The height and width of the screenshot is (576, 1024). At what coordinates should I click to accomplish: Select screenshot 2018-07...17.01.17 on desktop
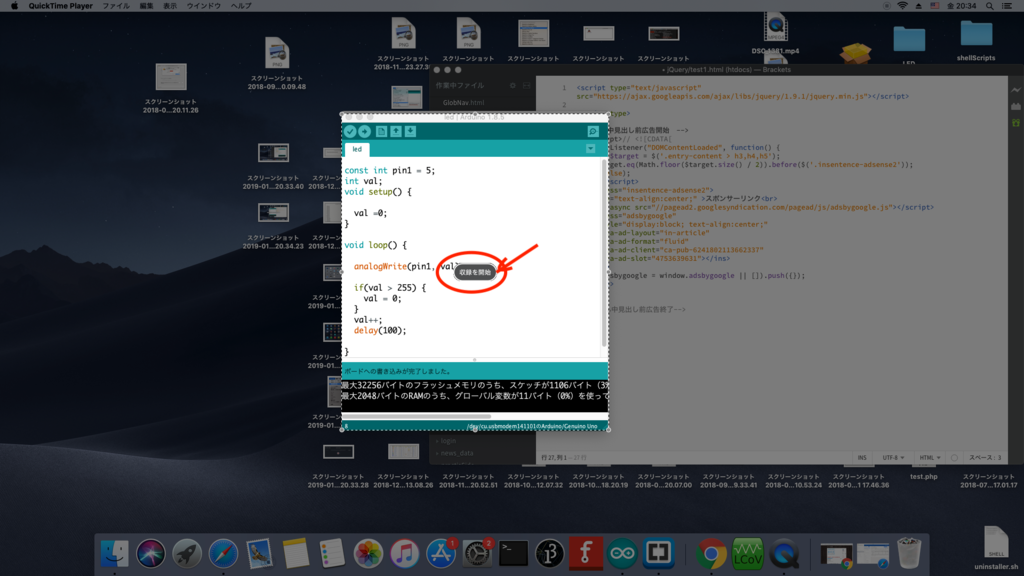988,481
